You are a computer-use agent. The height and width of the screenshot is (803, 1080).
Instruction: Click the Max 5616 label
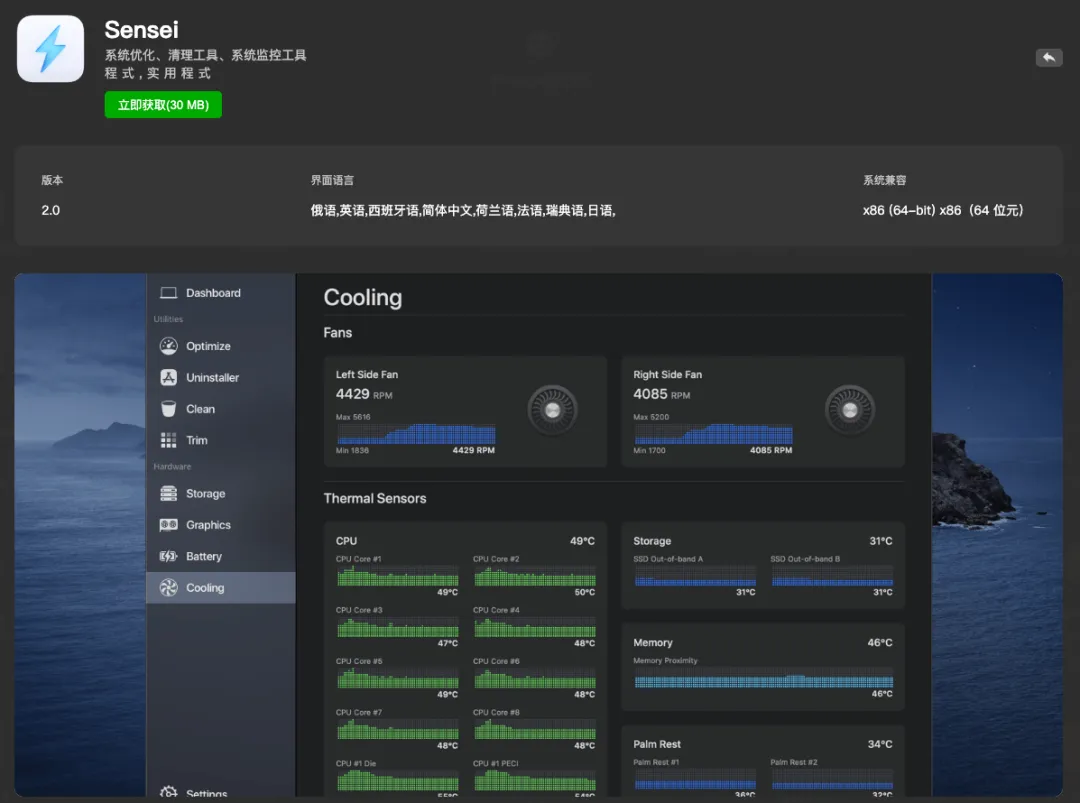[x=353, y=417]
